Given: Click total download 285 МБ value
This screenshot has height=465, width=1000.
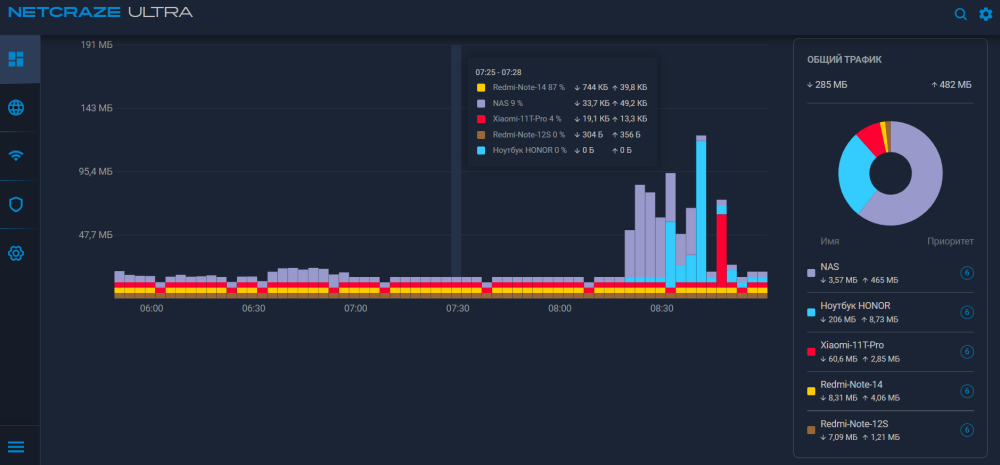Looking at the screenshot, I should (x=827, y=84).
